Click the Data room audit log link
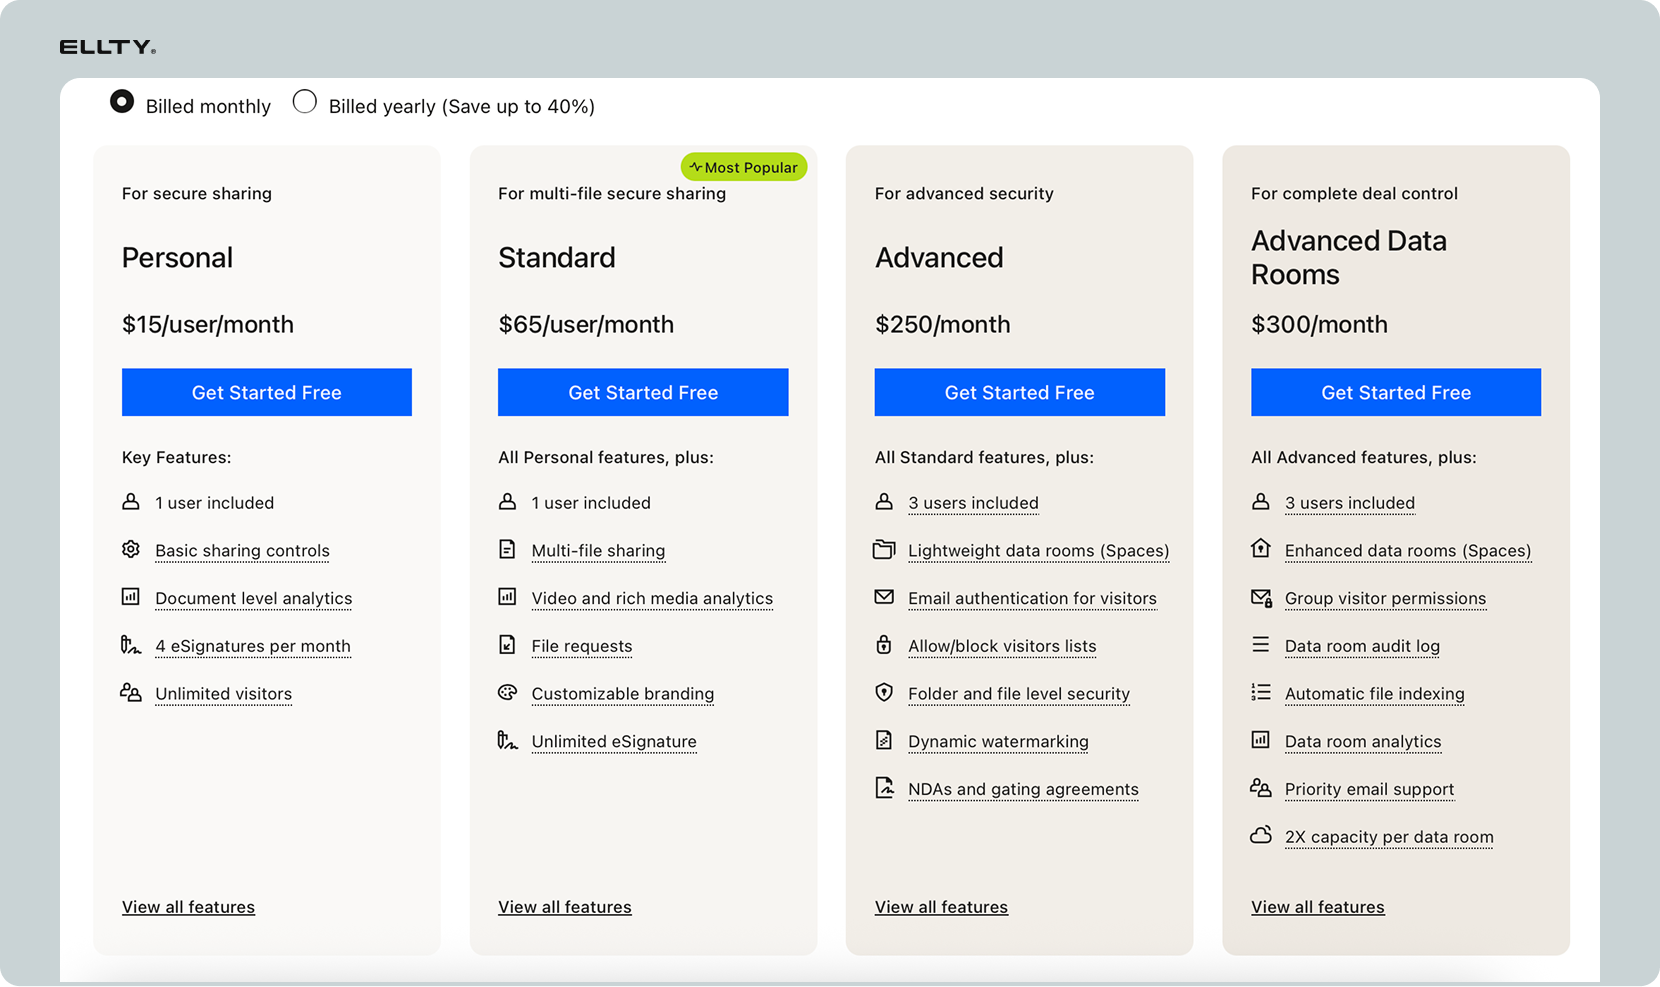This screenshot has width=1660, height=987. (x=1362, y=646)
